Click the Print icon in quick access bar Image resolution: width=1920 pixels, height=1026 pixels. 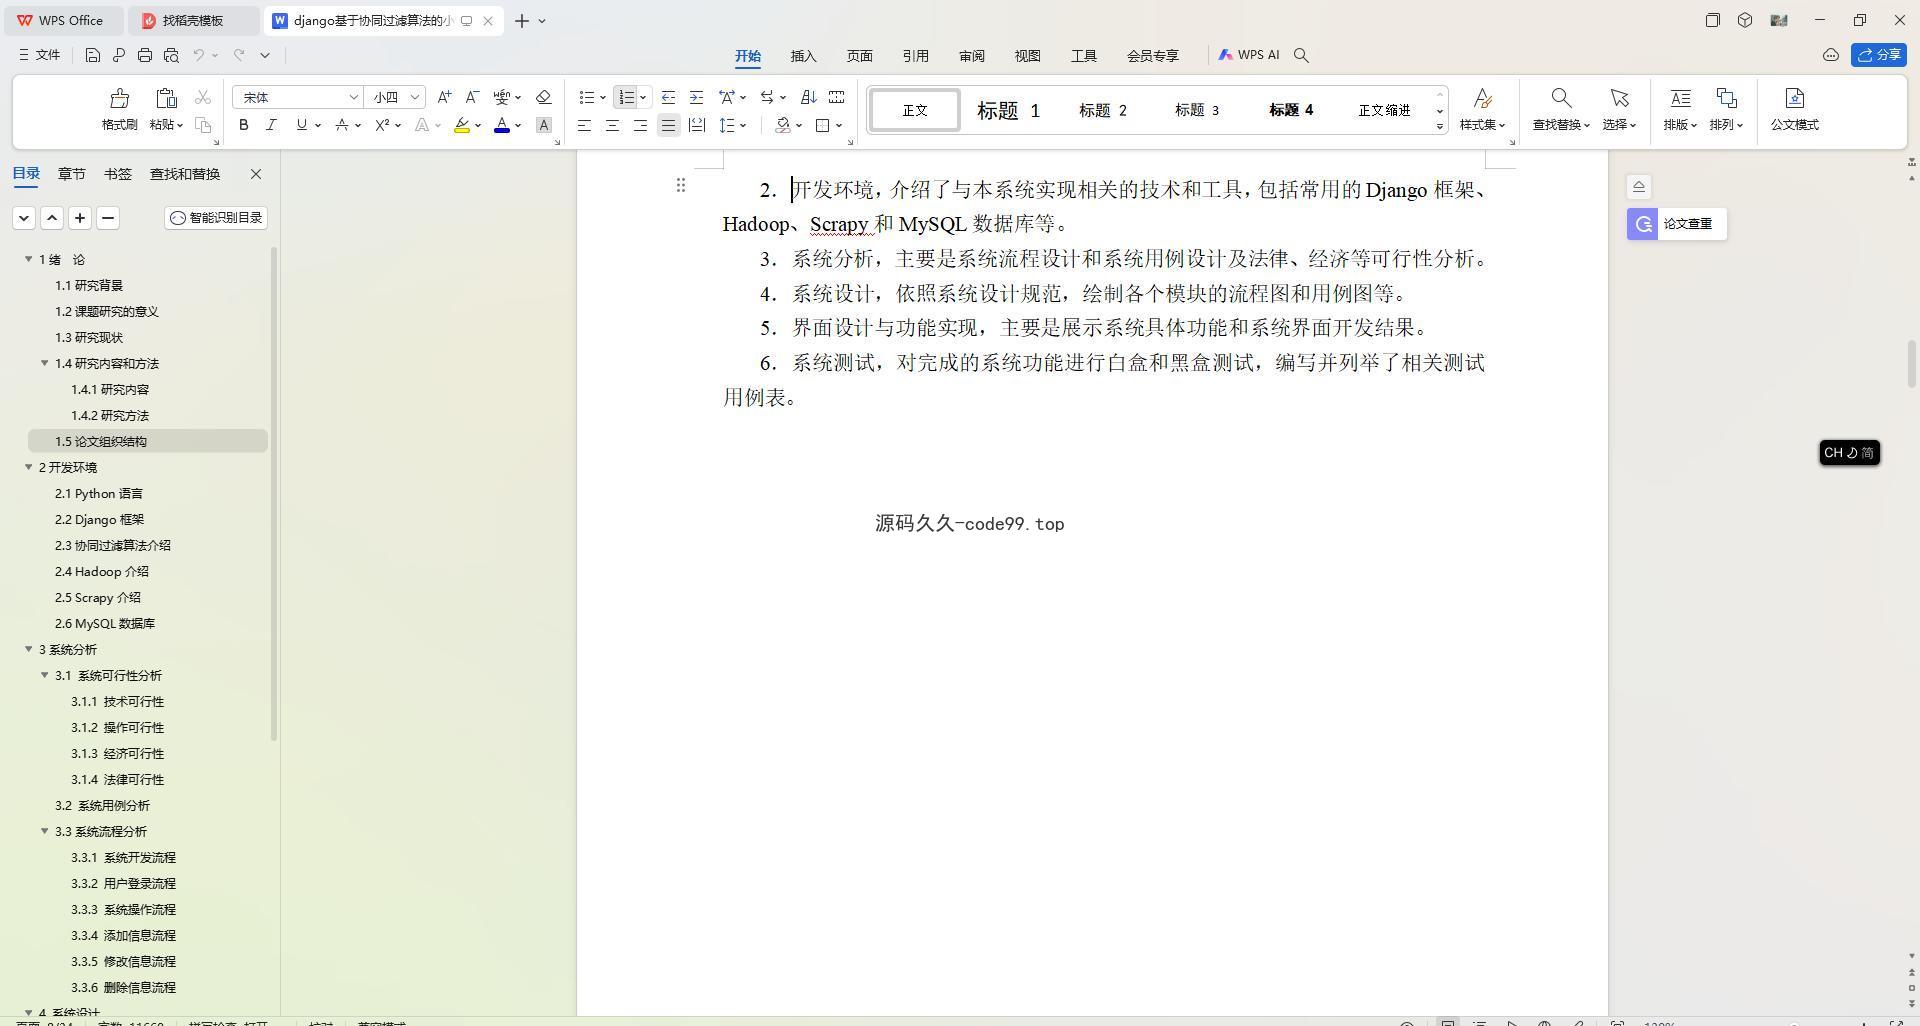click(x=145, y=55)
